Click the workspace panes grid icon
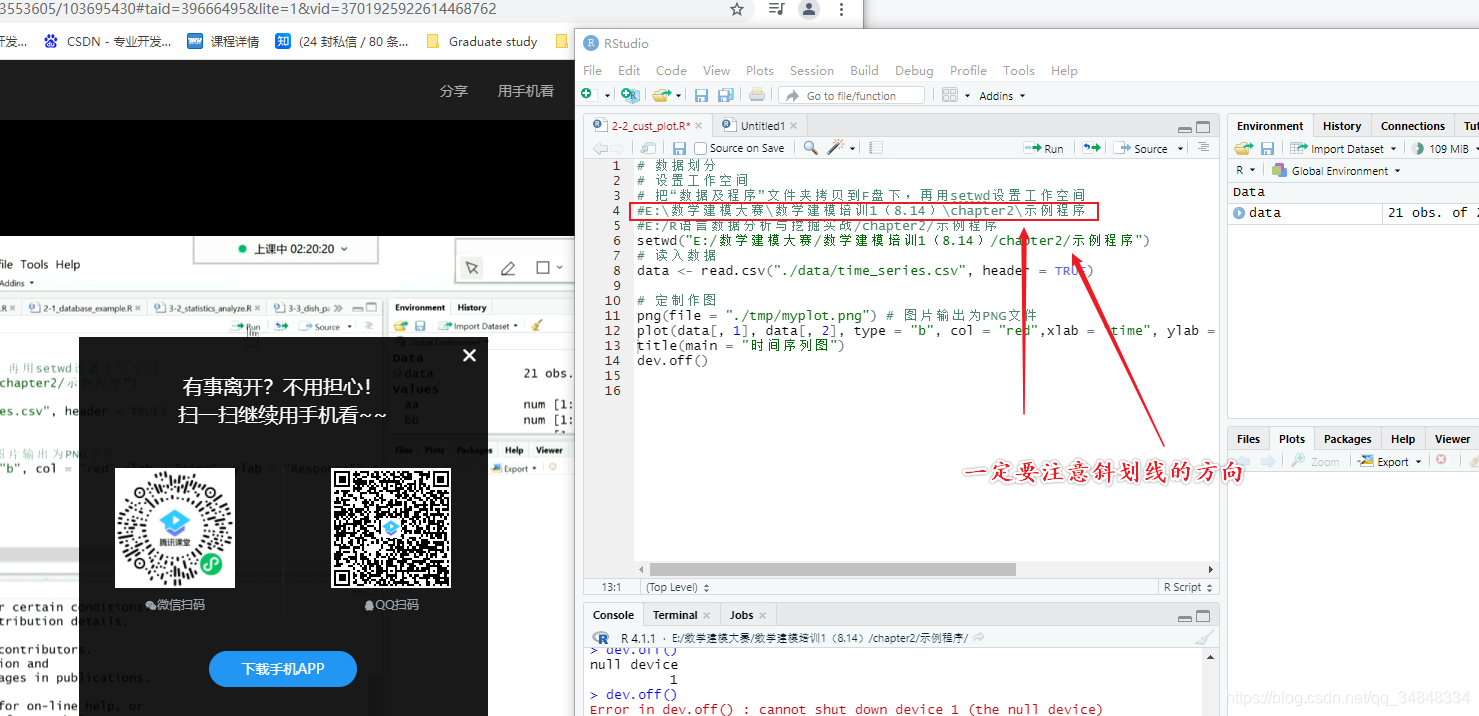1479x716 pixels. click(x=950, y=95)
